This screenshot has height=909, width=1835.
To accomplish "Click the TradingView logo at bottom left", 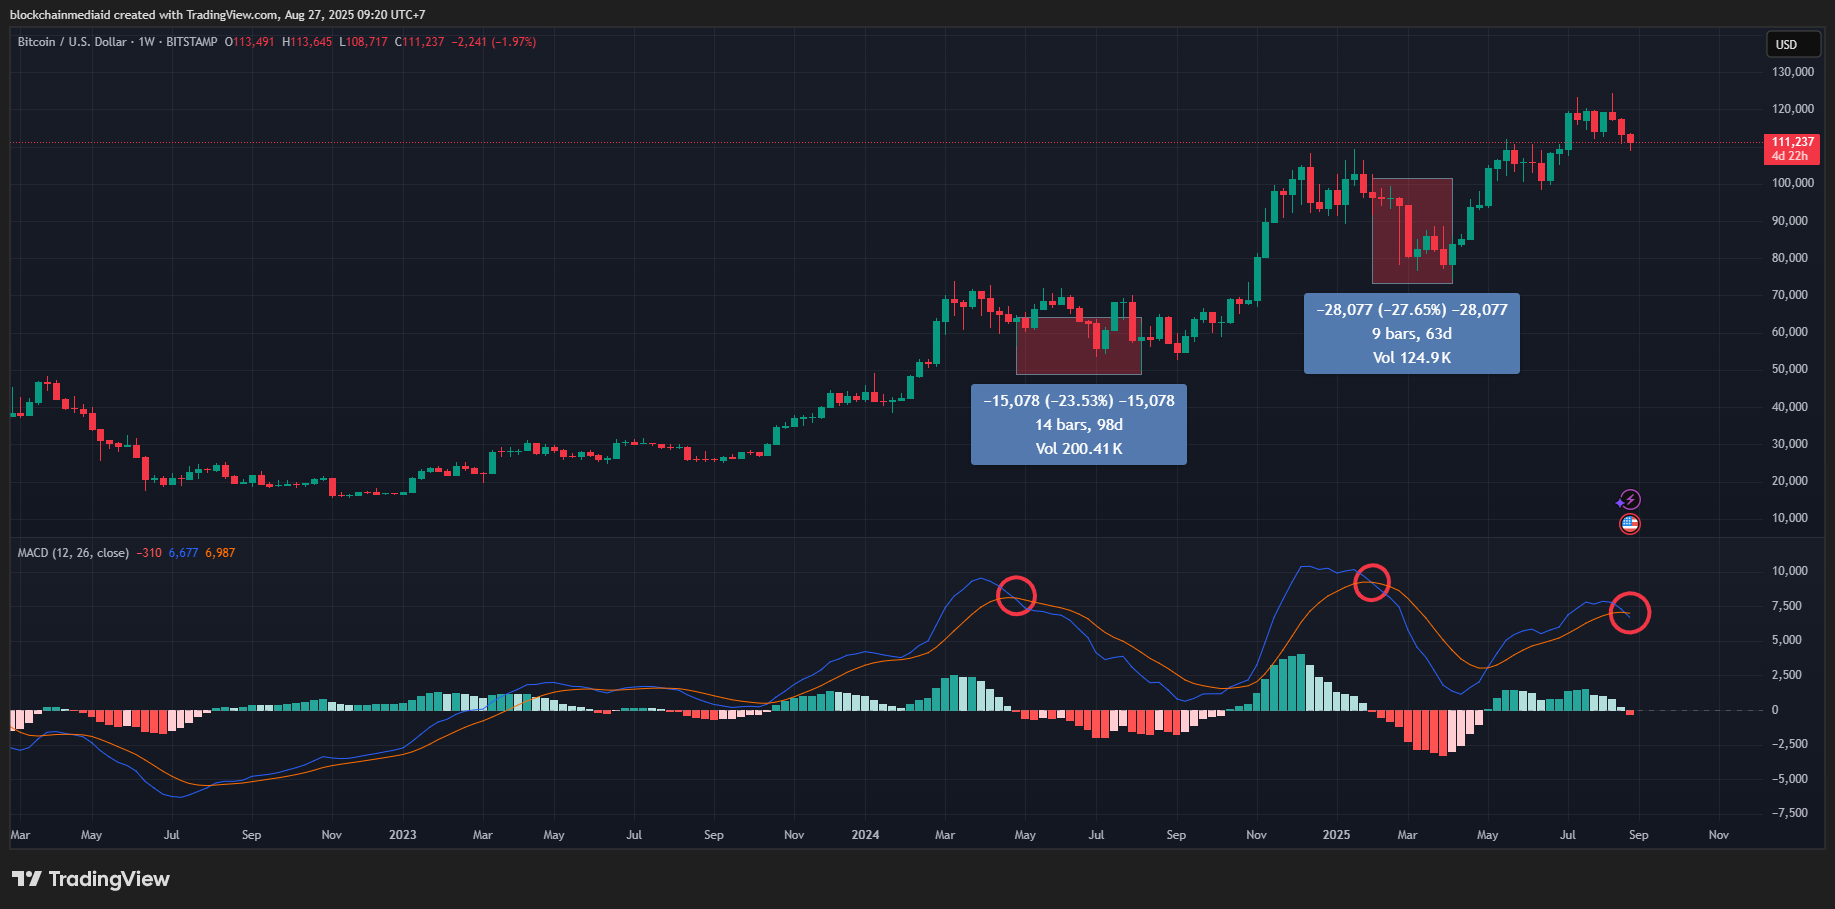I will 91,879.
